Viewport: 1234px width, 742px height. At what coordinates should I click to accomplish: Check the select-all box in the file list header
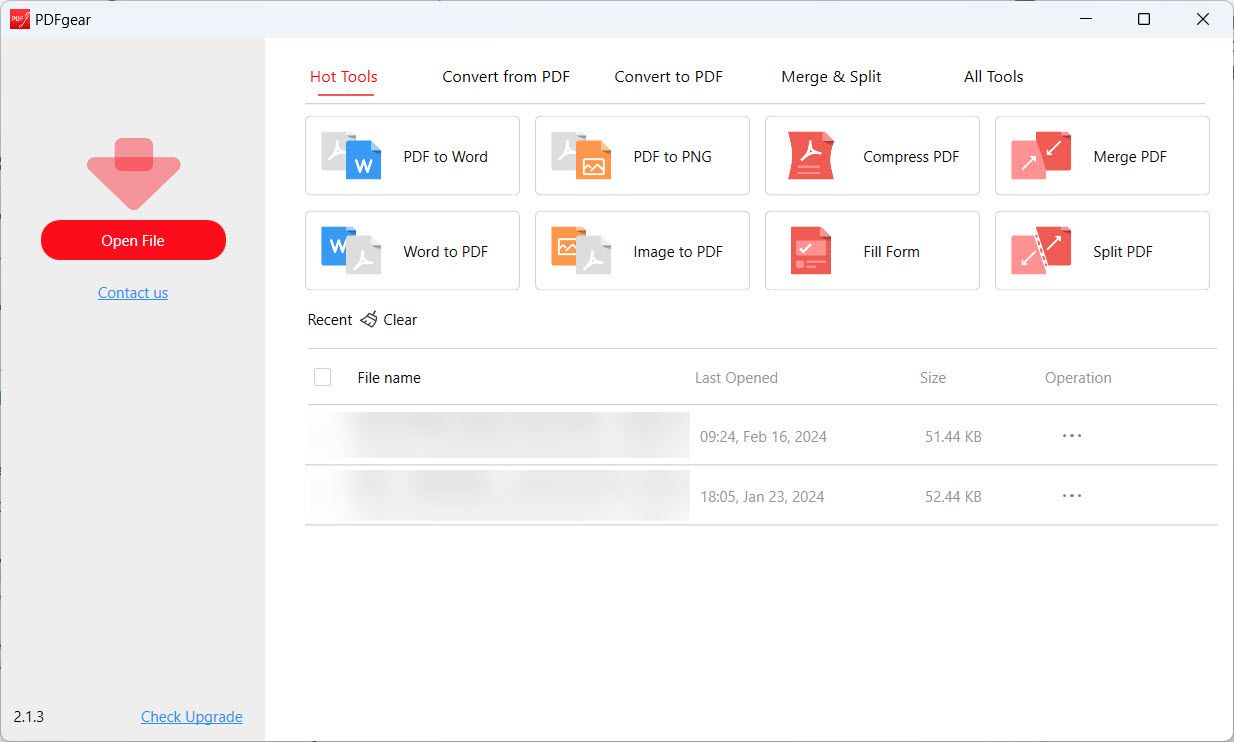click(x=322, y=377)
